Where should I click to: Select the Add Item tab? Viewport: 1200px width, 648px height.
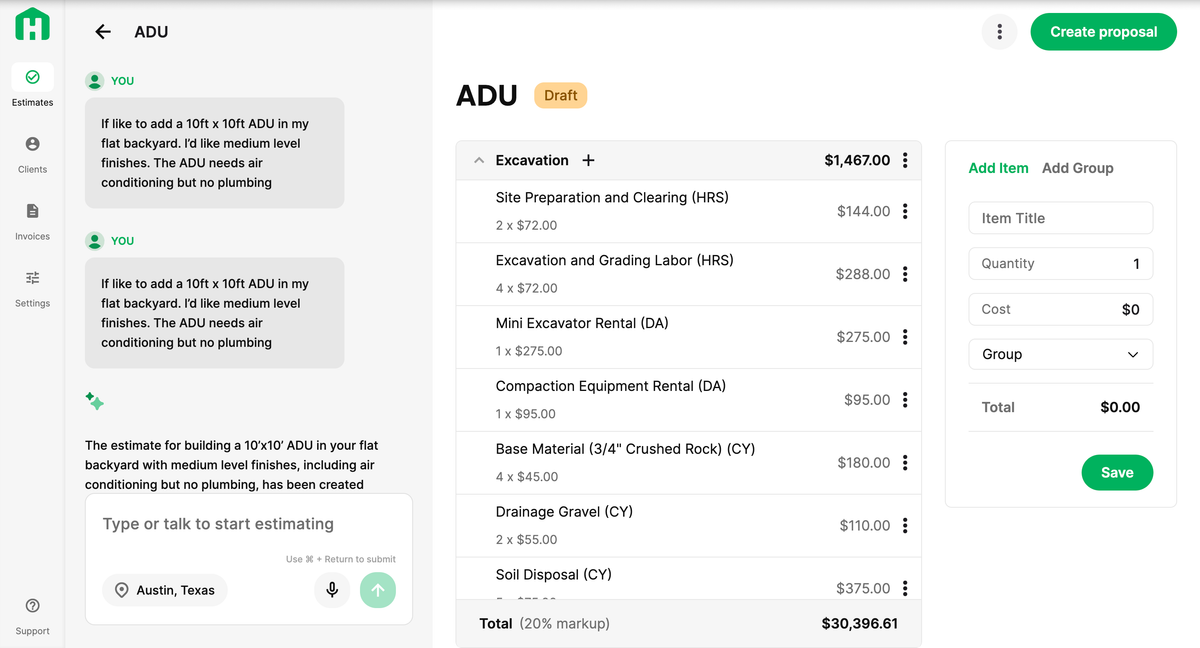pos(998,168)
